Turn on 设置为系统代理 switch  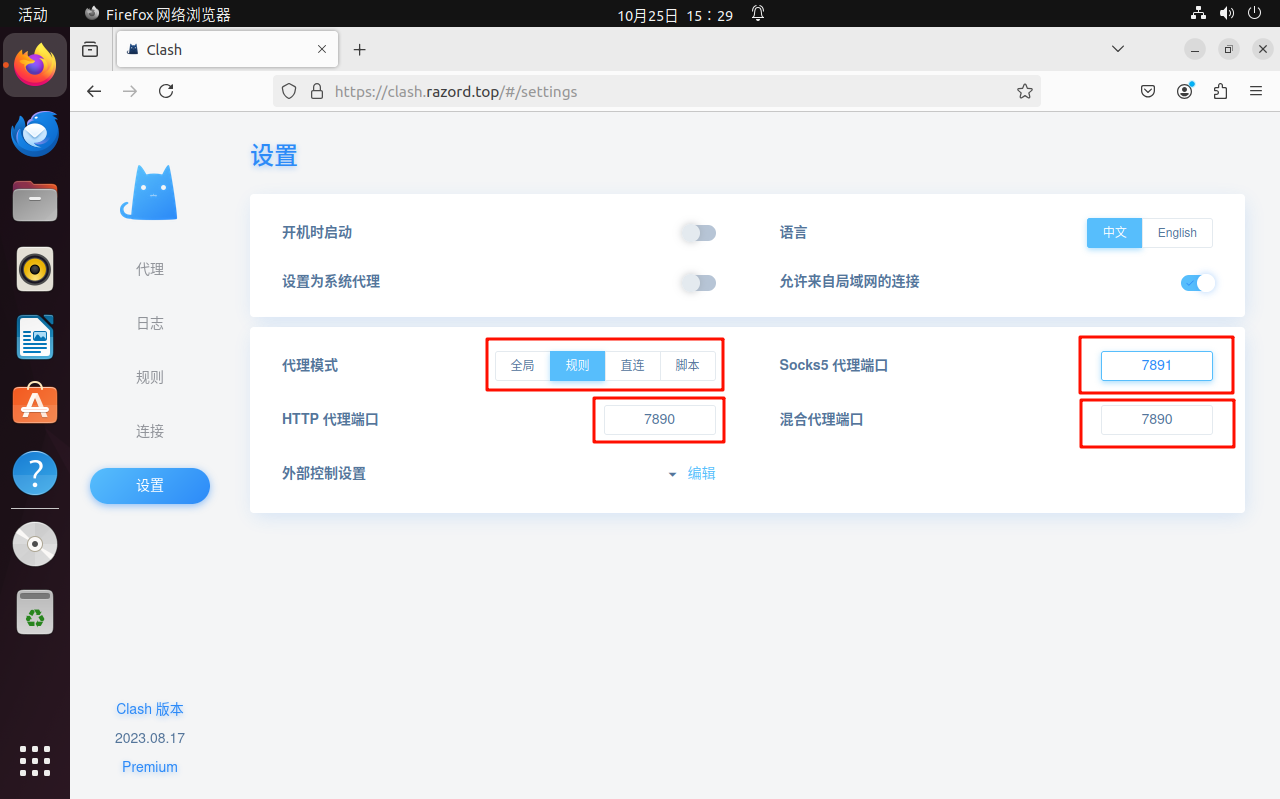click(698, 283)
